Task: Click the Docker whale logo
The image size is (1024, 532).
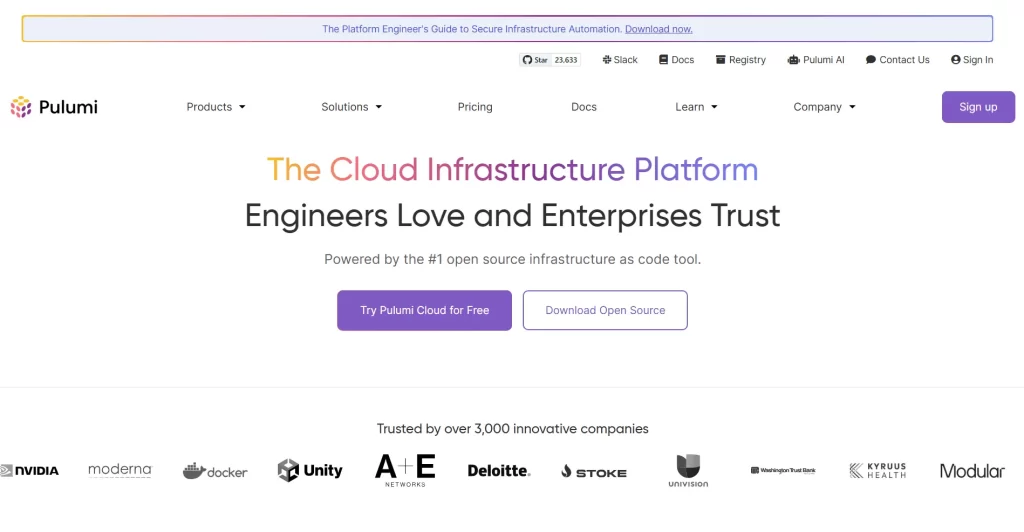Action: click(x=215, y=471)
